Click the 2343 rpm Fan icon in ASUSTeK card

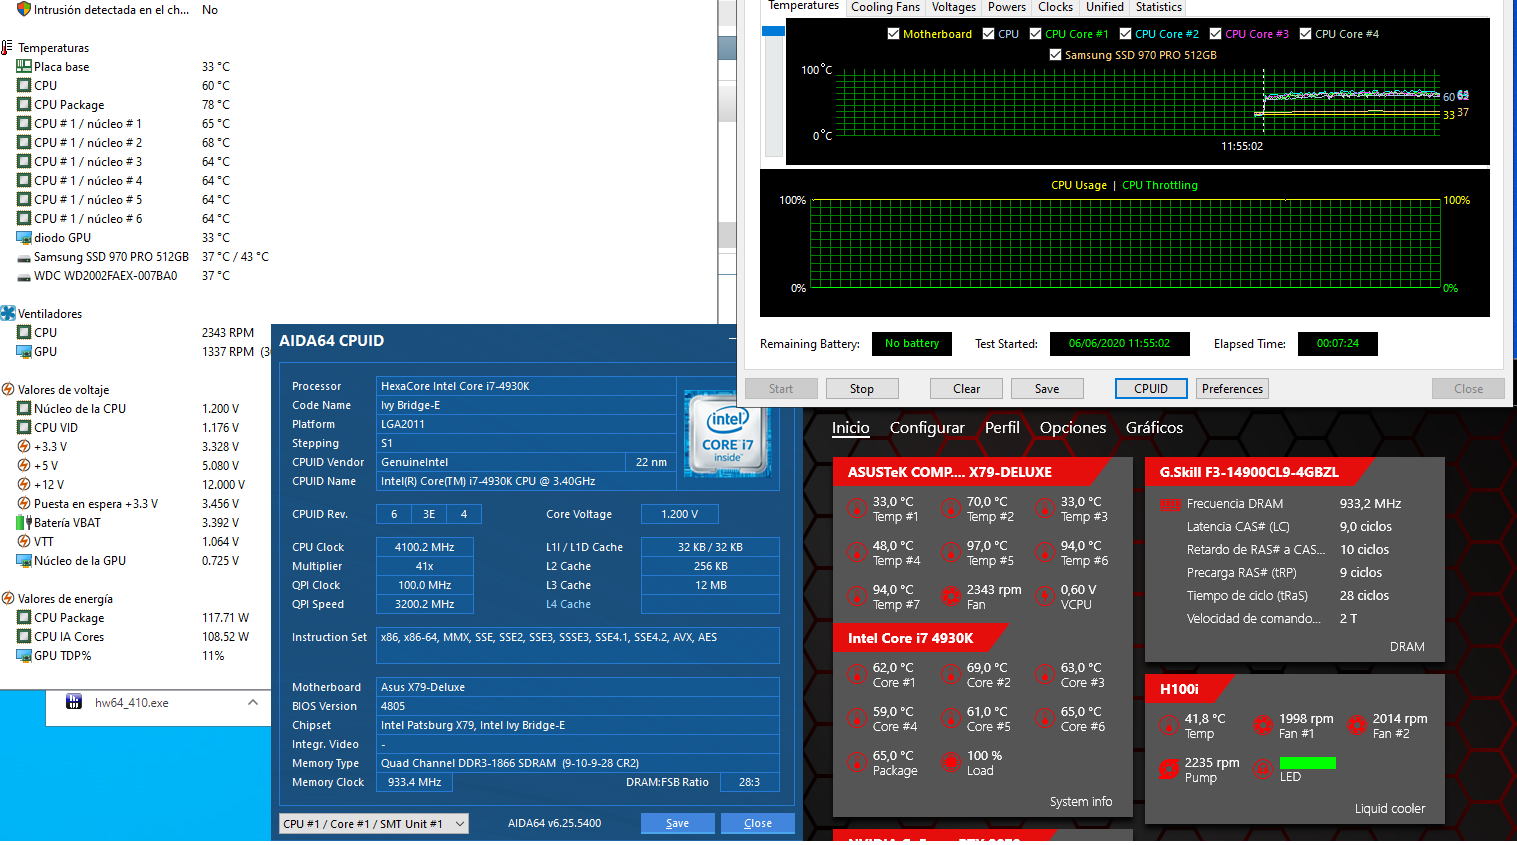(x=951, y=596)
